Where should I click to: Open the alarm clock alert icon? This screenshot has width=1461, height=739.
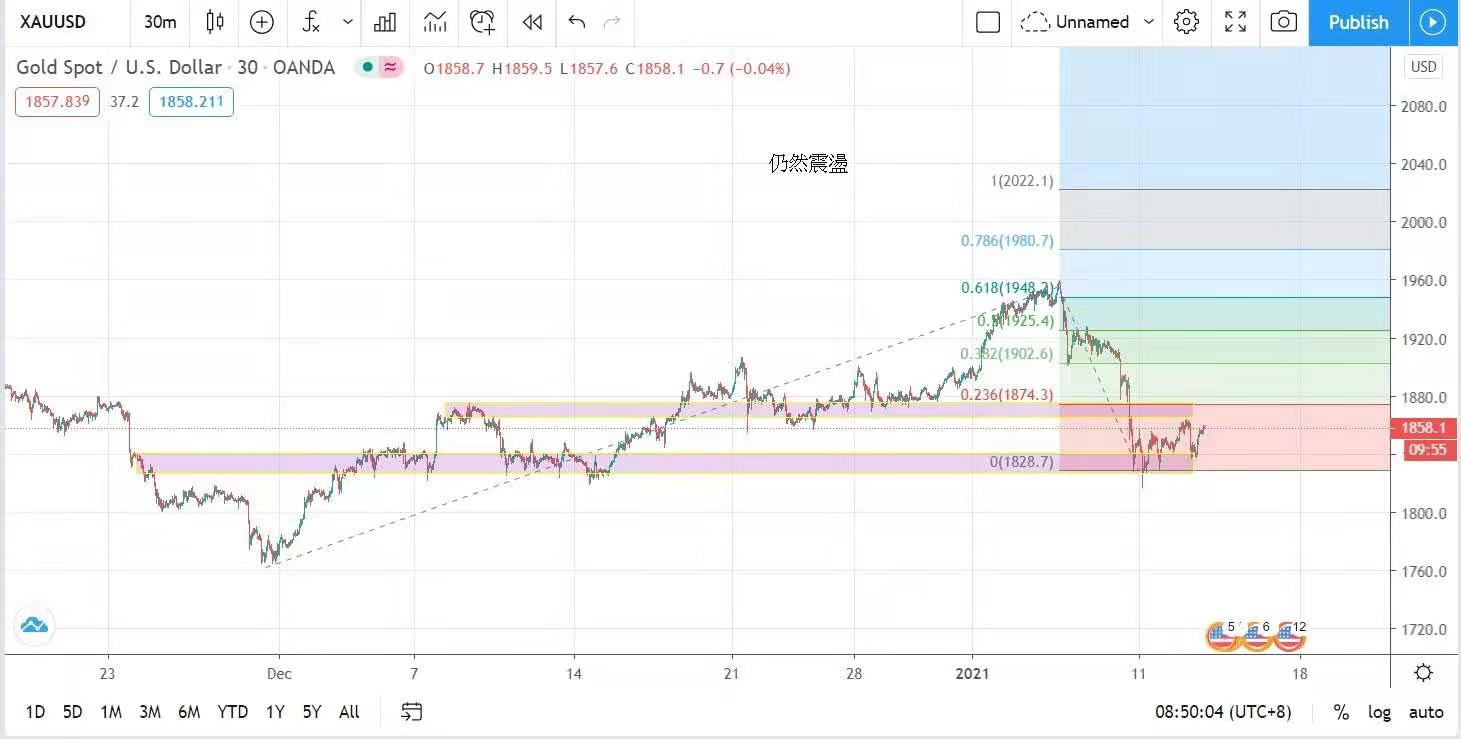pyautogui.click(x=483, y=22)
